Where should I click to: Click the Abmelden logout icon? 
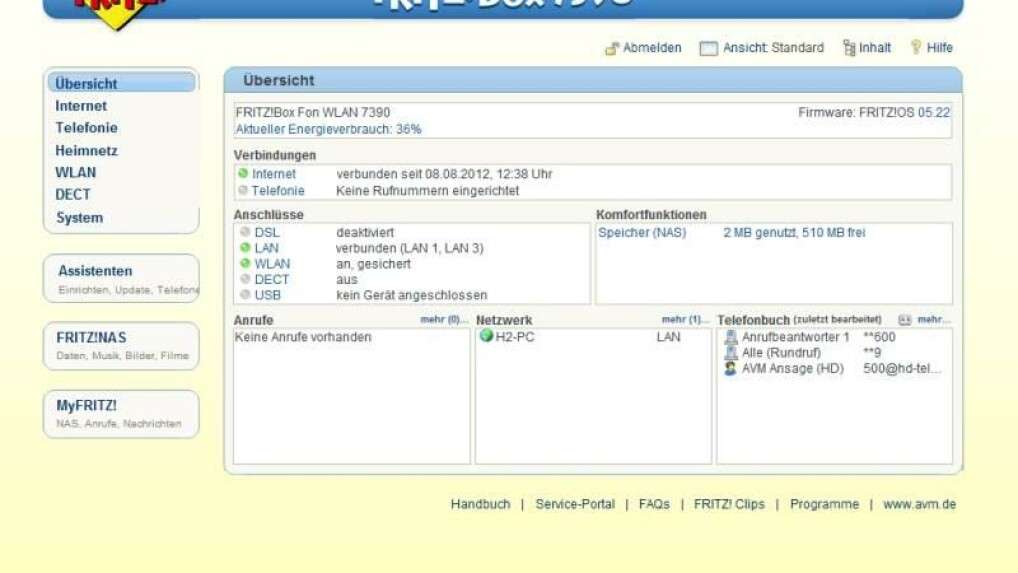pyautogui.click(x=612, y=48)
